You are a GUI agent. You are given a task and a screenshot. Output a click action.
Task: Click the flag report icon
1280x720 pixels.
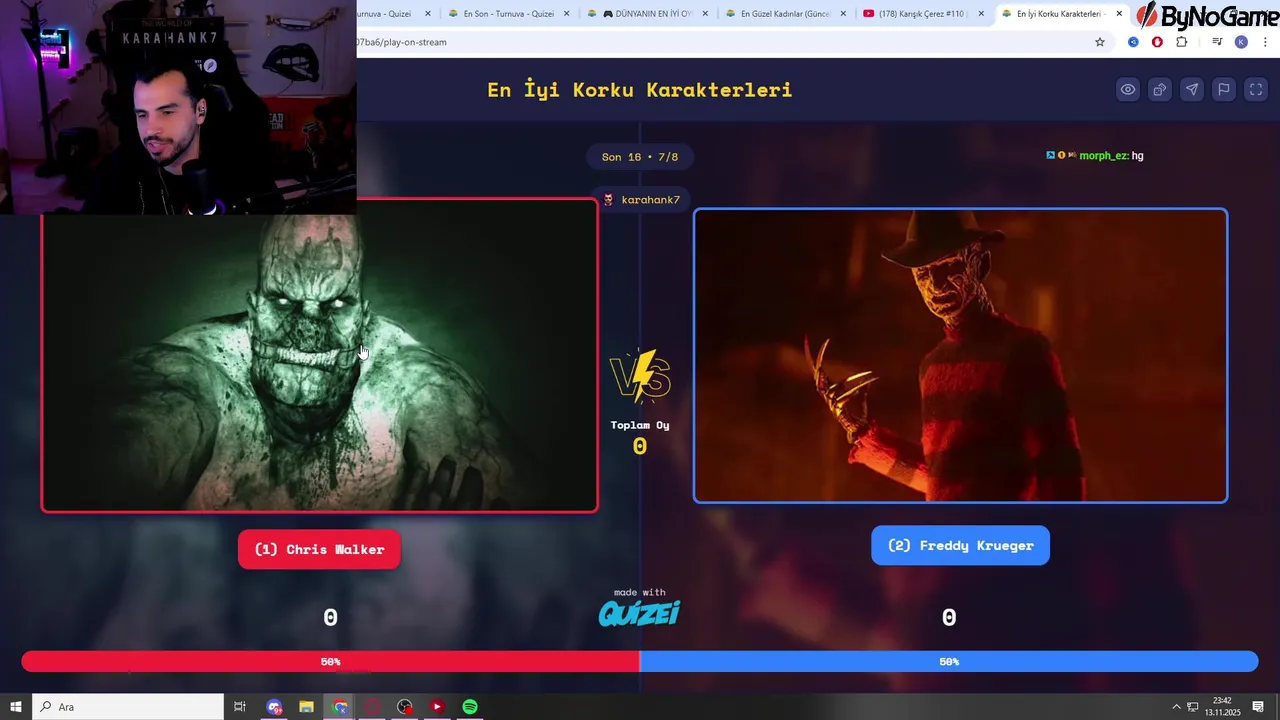(x=1224, y=89)
